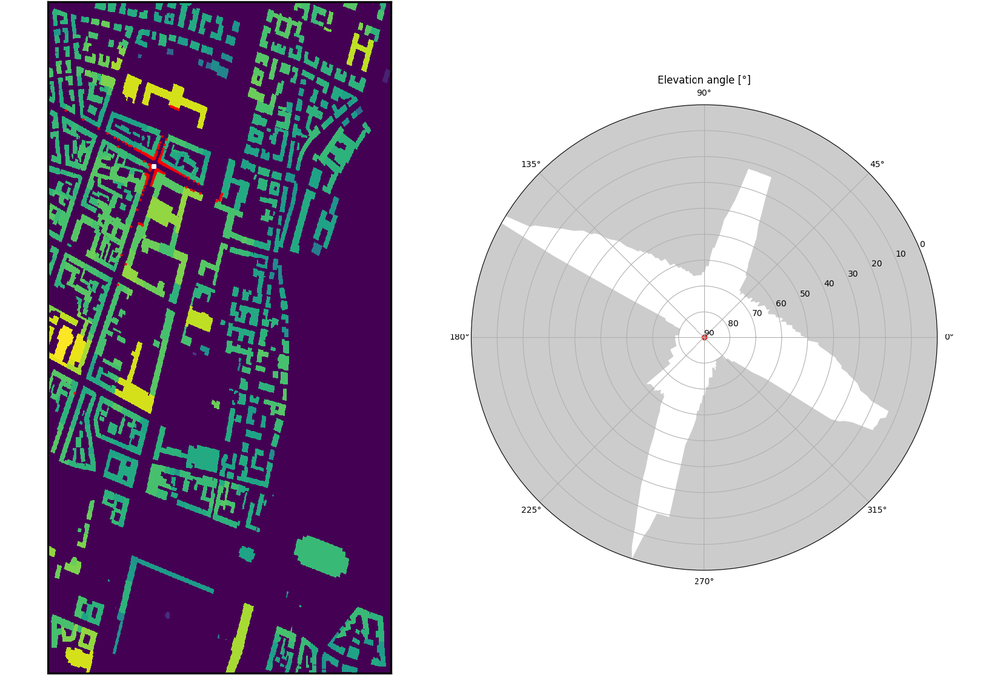The width and height of the screenshot is (1000, 675).
Task: Click the radial tick label 50
Action: tap(805, 294)
